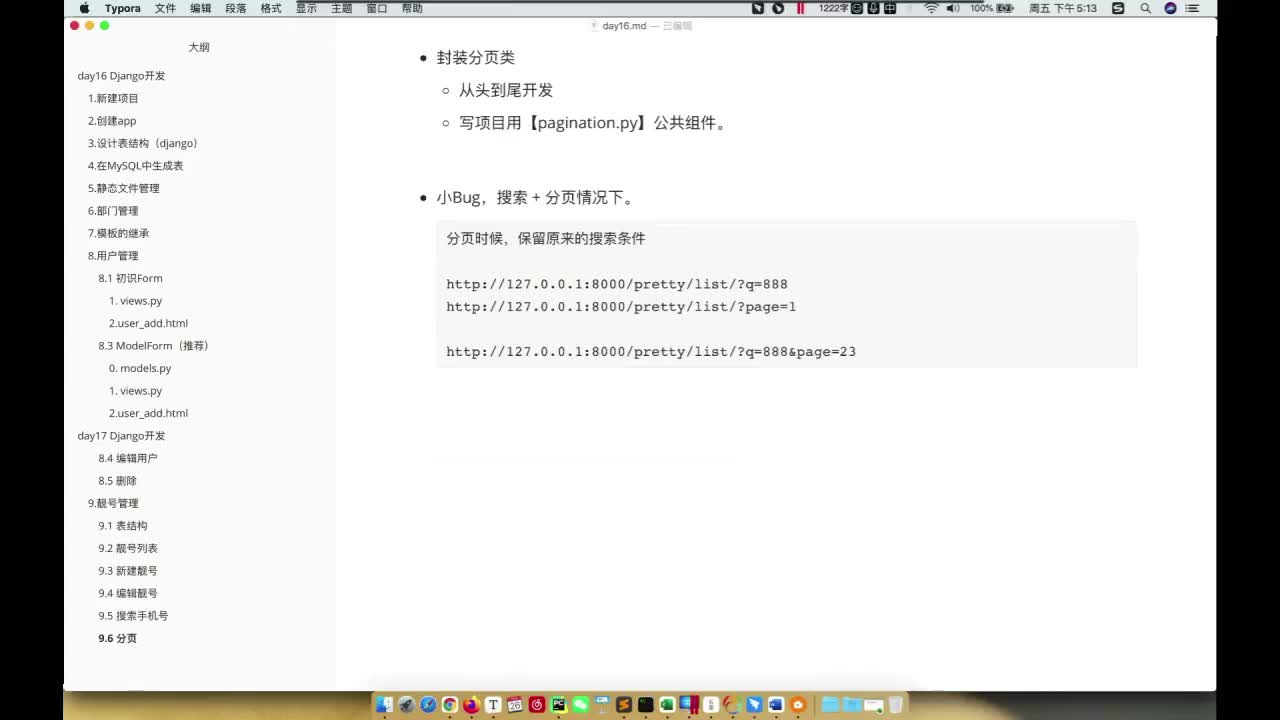The image size is (1280, 720).
Task: Open Firefox from the Dock
Action: pyautogui.click(x=471, y=705)
